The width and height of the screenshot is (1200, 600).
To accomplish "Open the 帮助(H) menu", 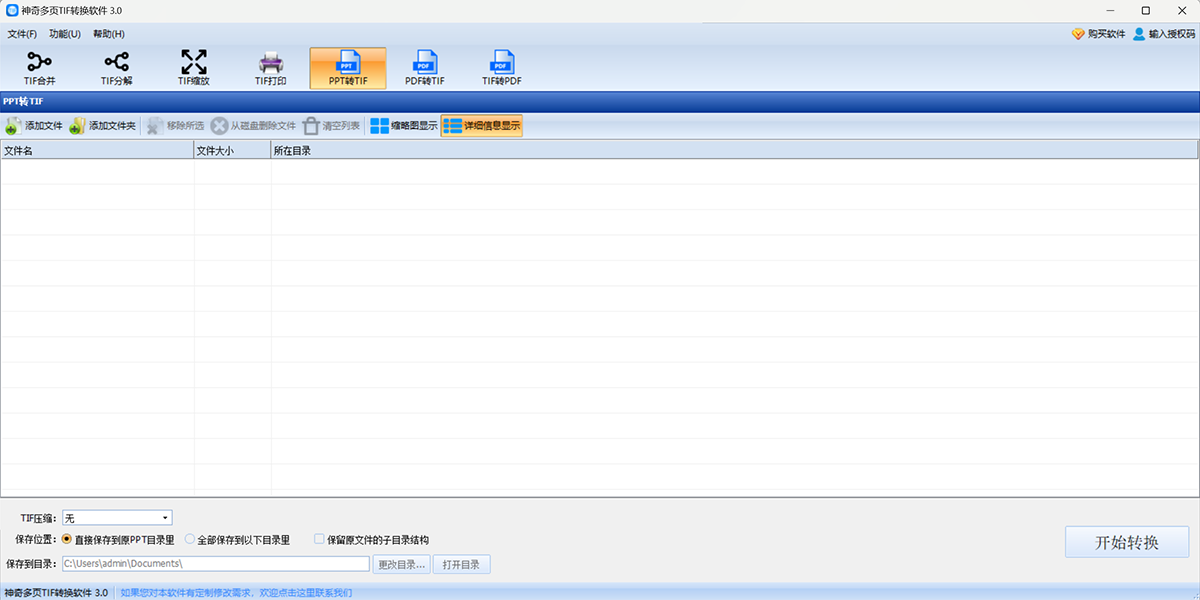I will pos(108,34).
